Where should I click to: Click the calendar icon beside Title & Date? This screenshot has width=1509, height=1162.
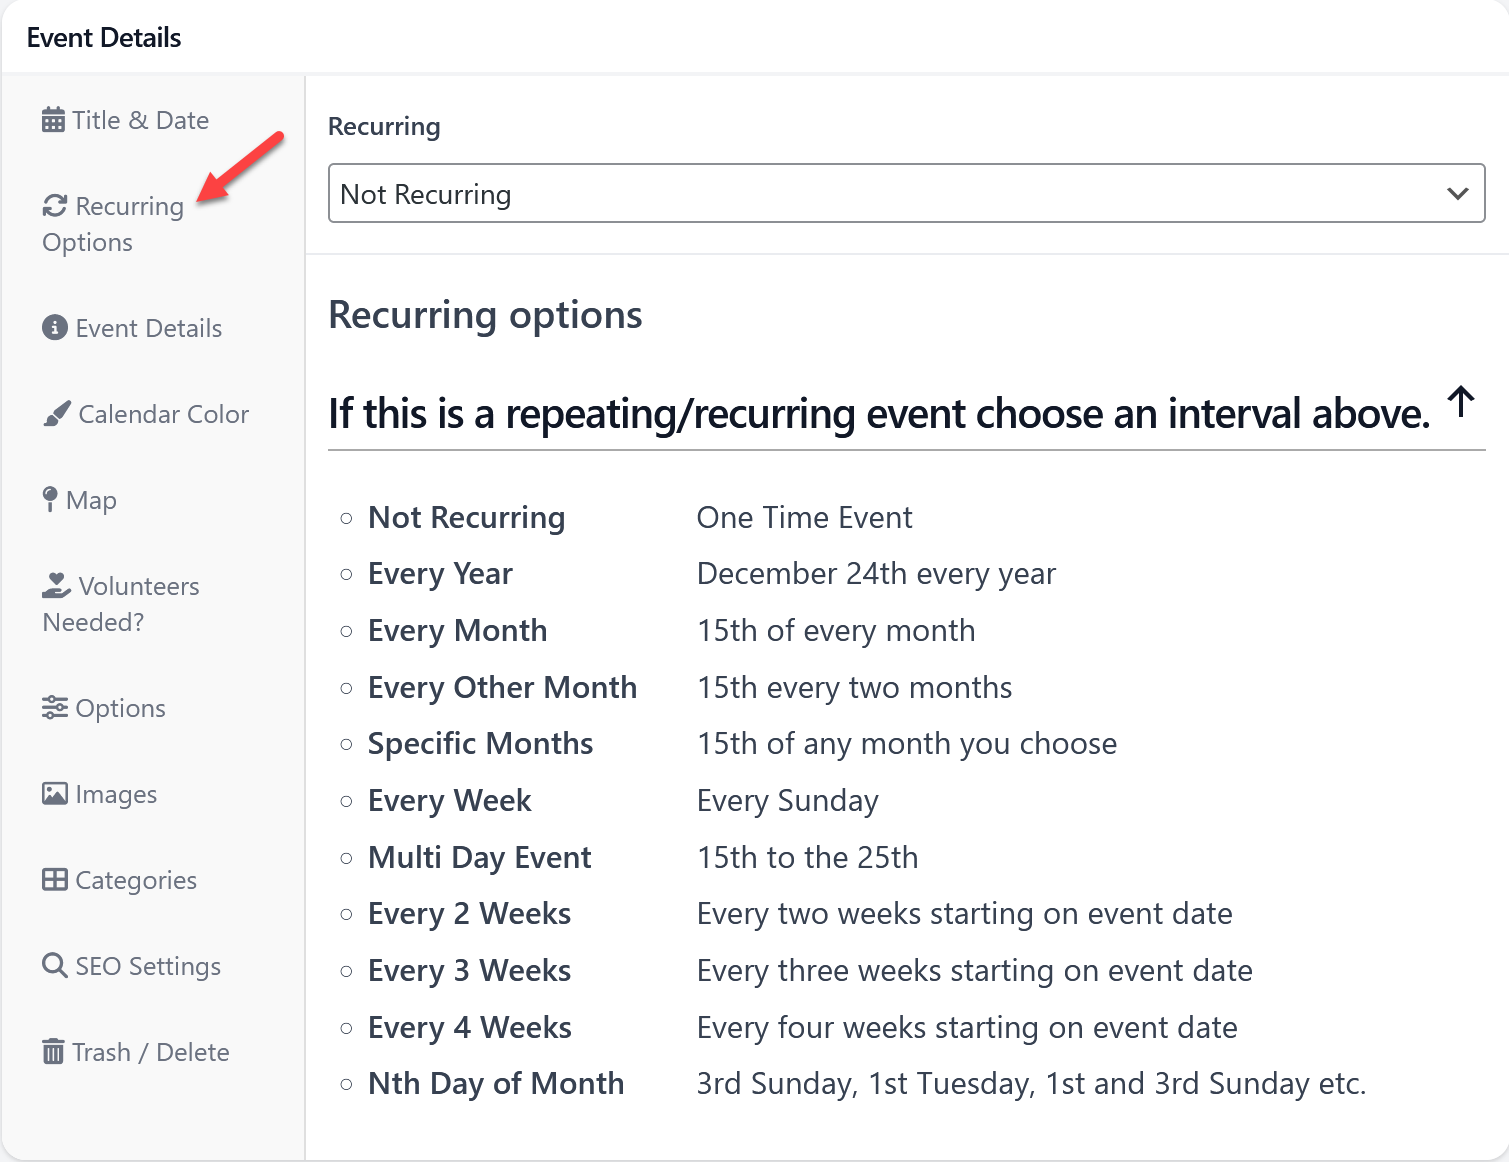[x=53, y=120]
